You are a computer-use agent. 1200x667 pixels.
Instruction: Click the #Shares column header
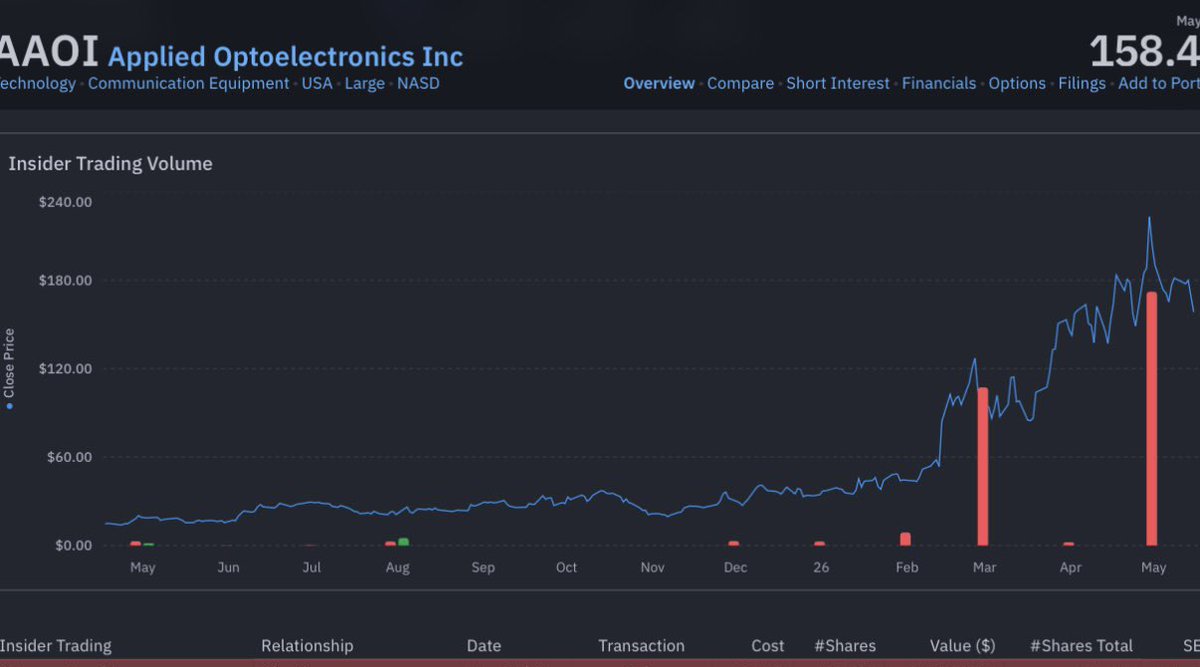(x=845, y=646)
